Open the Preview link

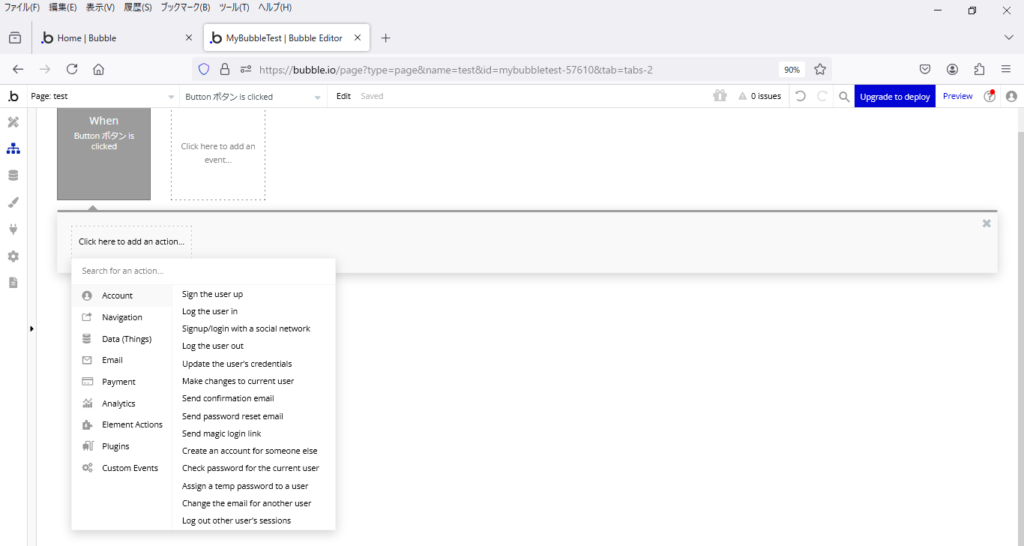pos(957,96)
